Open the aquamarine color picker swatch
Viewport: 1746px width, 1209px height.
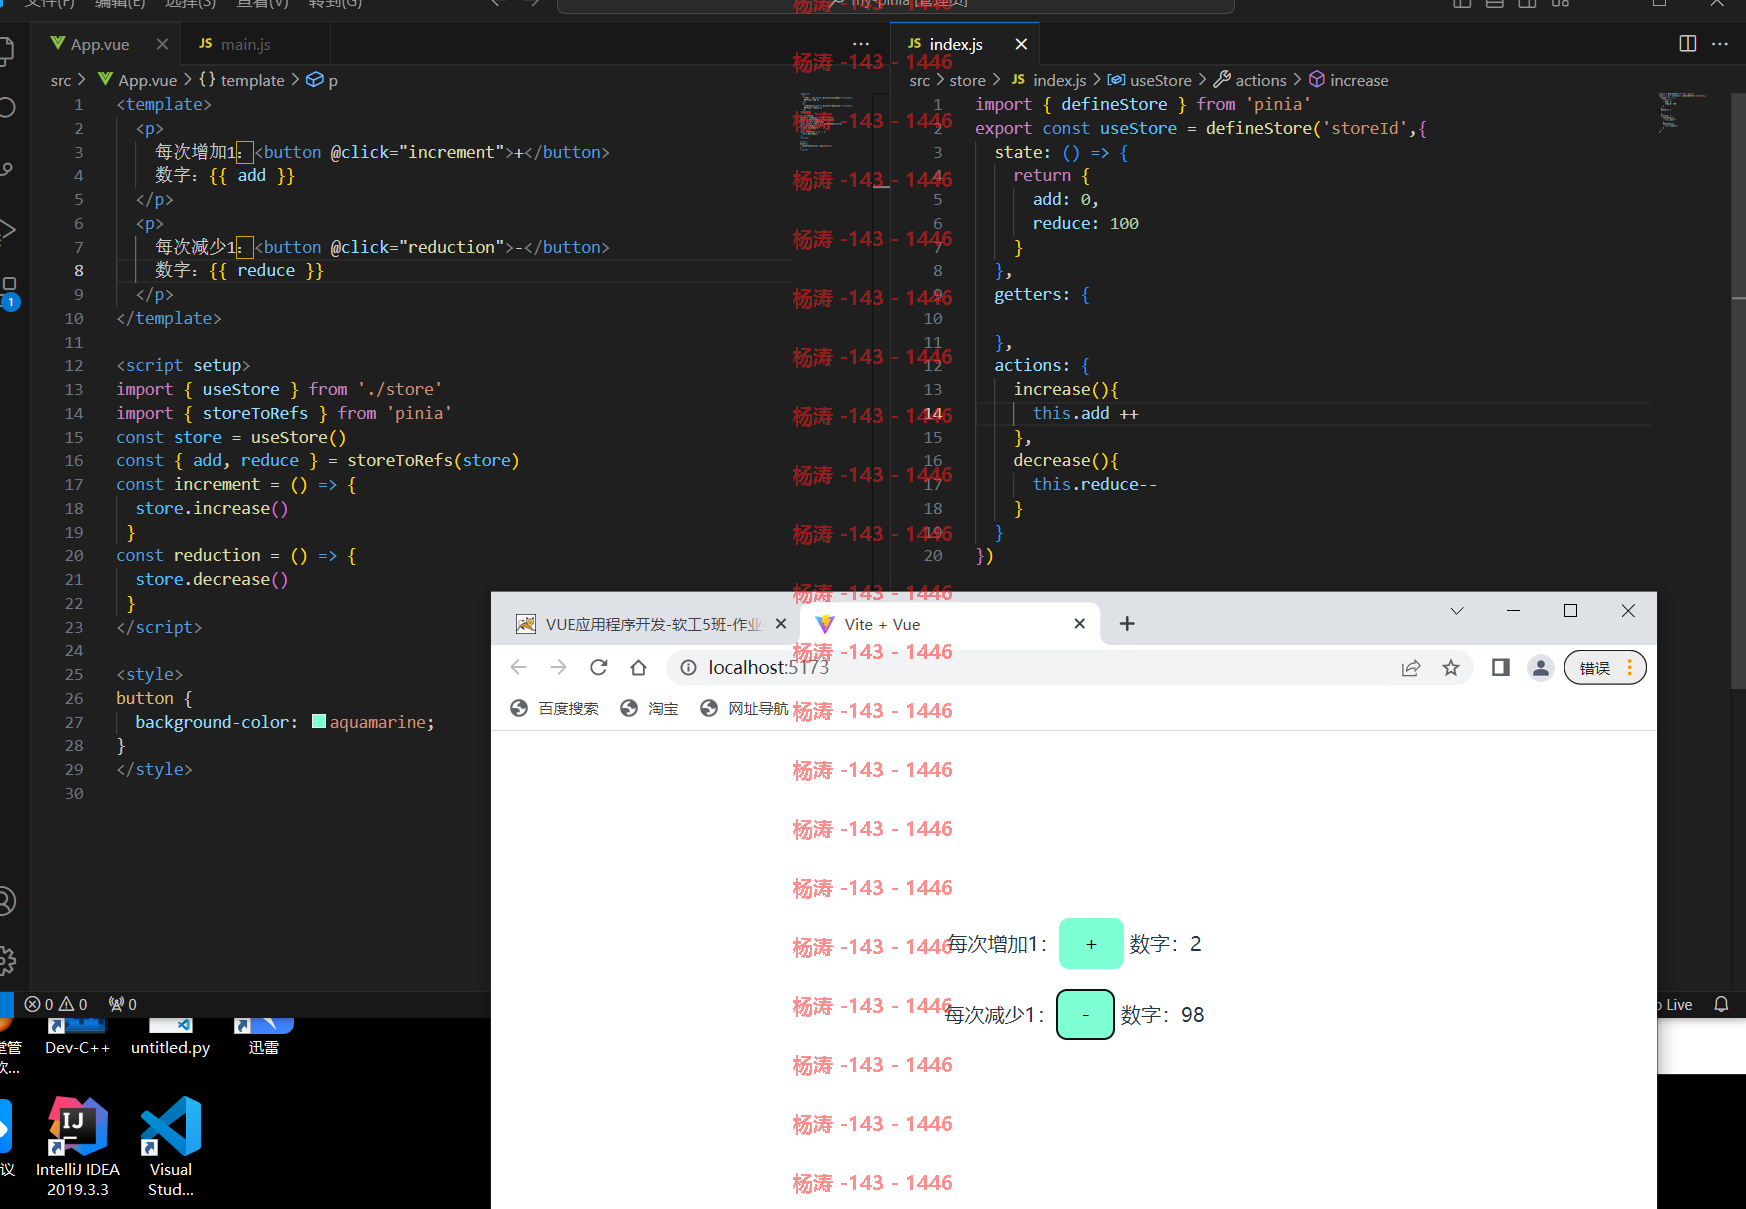pos(319,722)
